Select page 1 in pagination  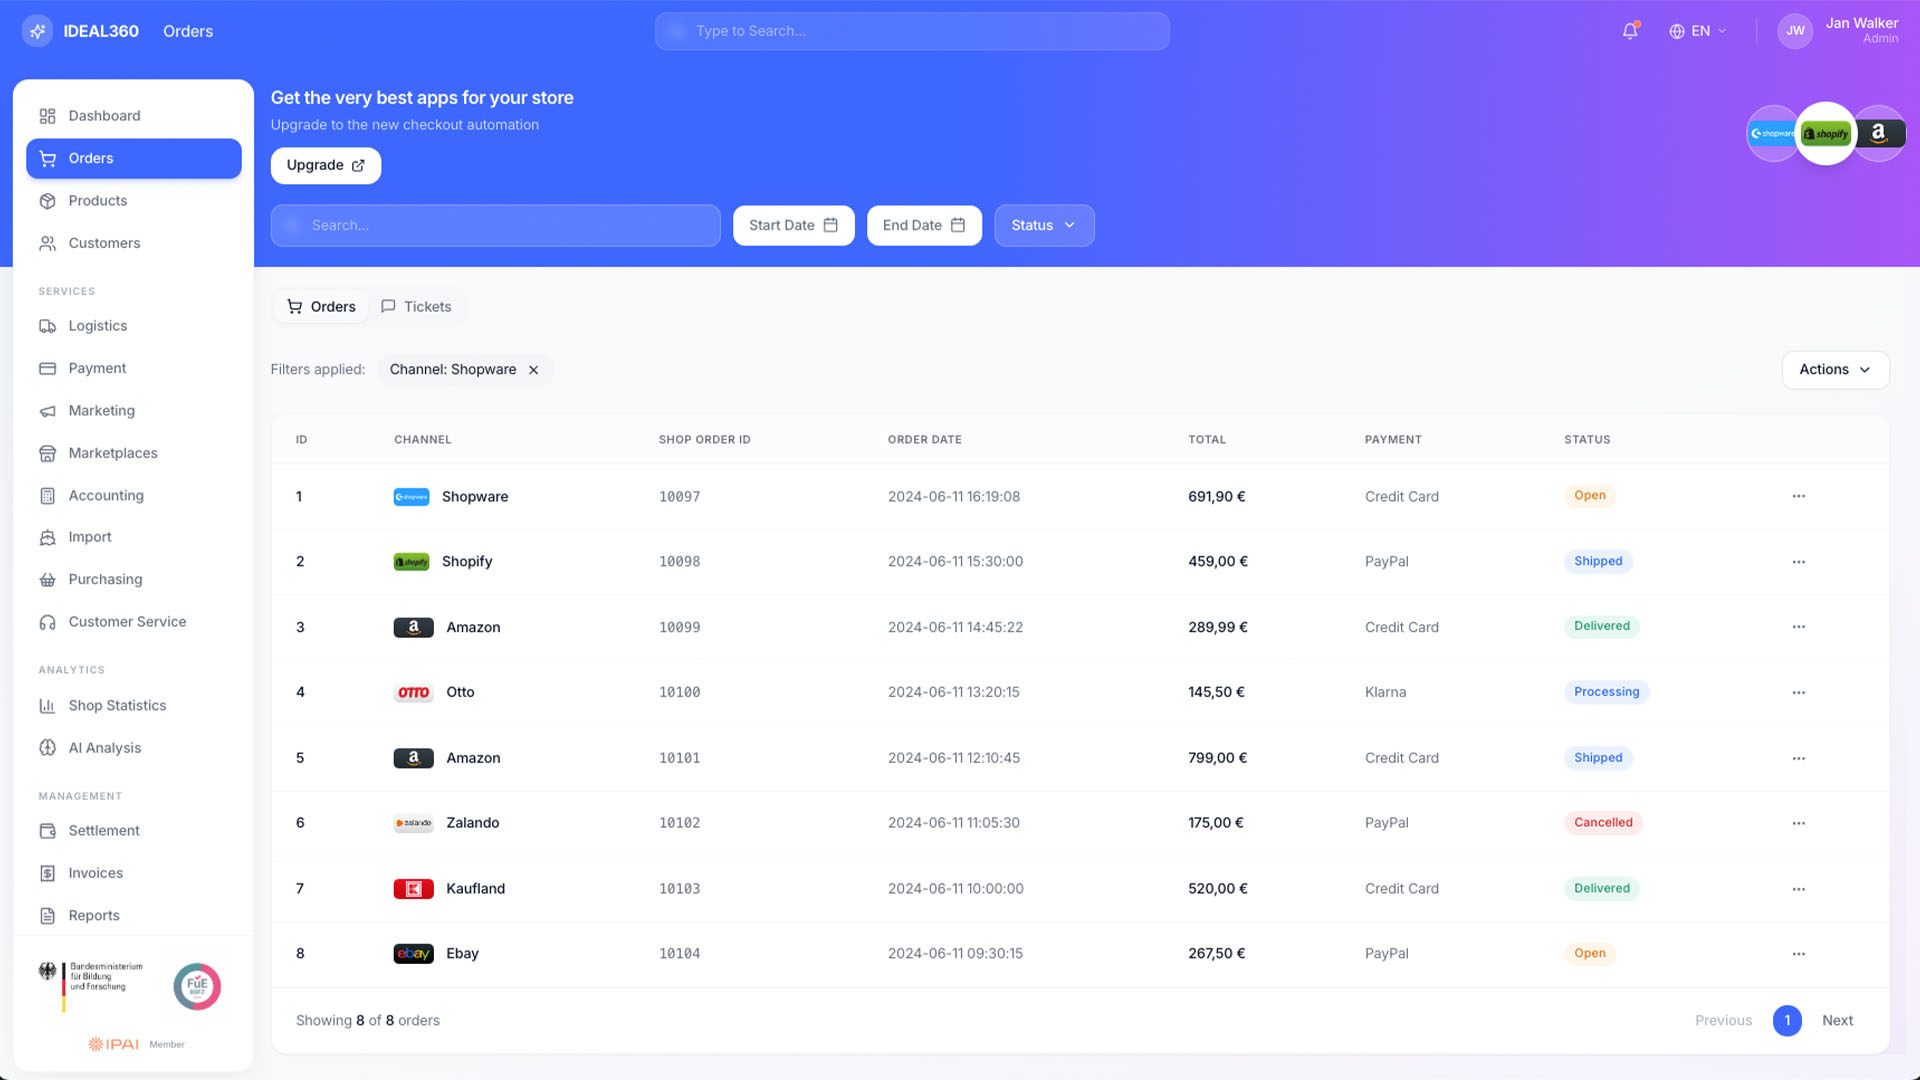pyautogui.click(x=1787, y=1021)
